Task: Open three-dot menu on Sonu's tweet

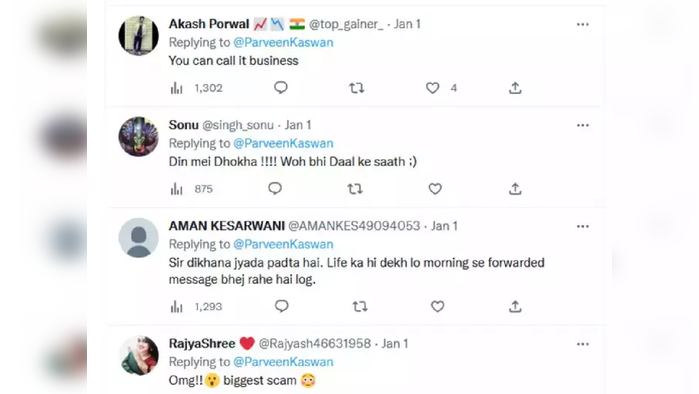Action: click(x=583, y=126)
